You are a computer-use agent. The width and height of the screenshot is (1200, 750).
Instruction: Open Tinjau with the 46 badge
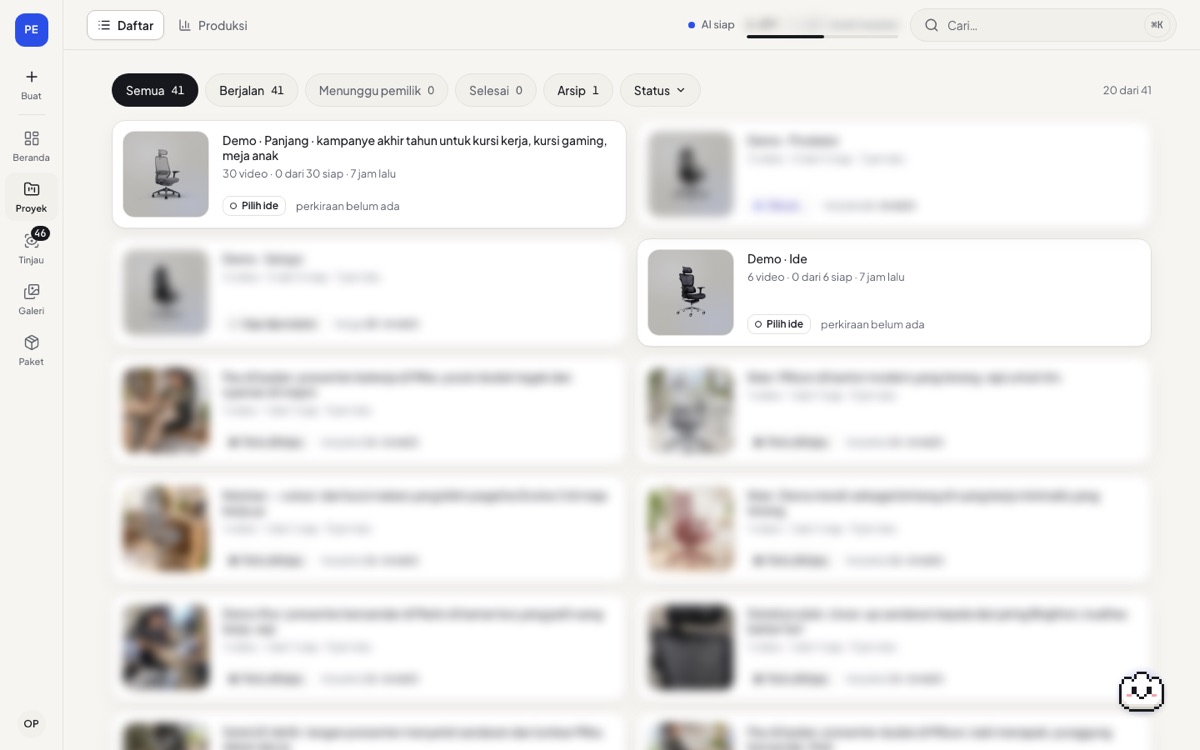point(31,248)
